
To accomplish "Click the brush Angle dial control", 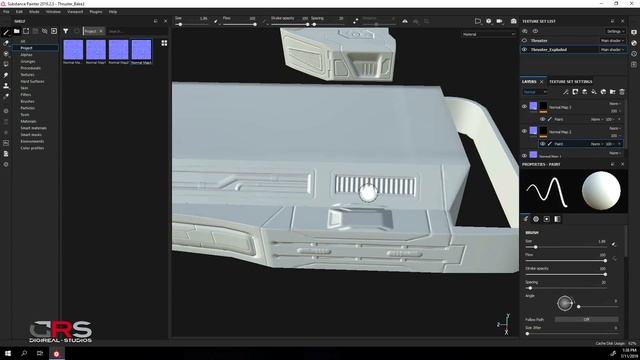I will click(x=565, y=303).
